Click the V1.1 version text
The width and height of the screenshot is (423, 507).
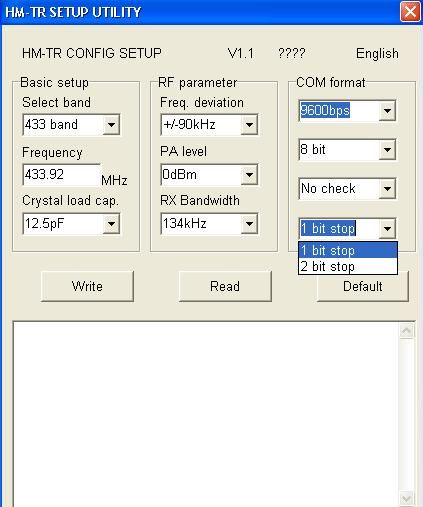click(240, 53)
